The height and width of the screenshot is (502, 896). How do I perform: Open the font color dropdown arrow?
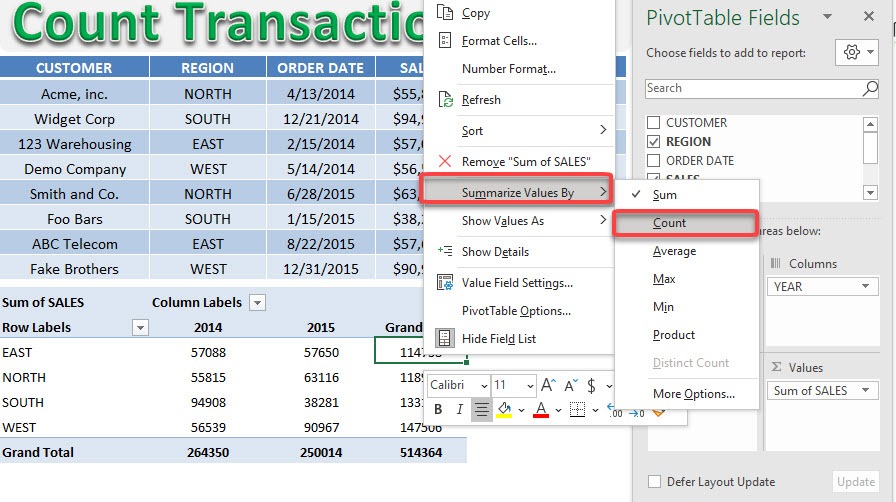coord(558,410)
